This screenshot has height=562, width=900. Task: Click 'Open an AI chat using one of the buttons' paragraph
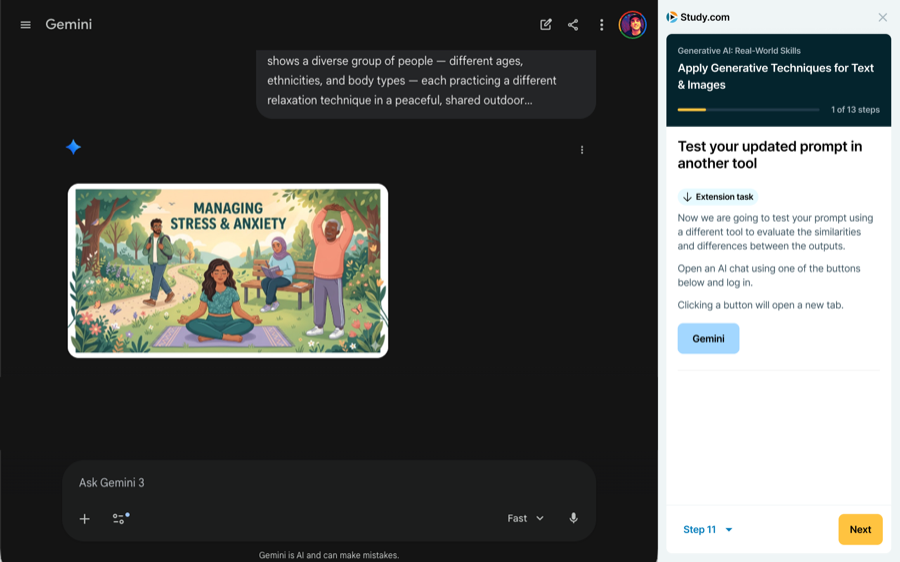(x=769, y=276)
